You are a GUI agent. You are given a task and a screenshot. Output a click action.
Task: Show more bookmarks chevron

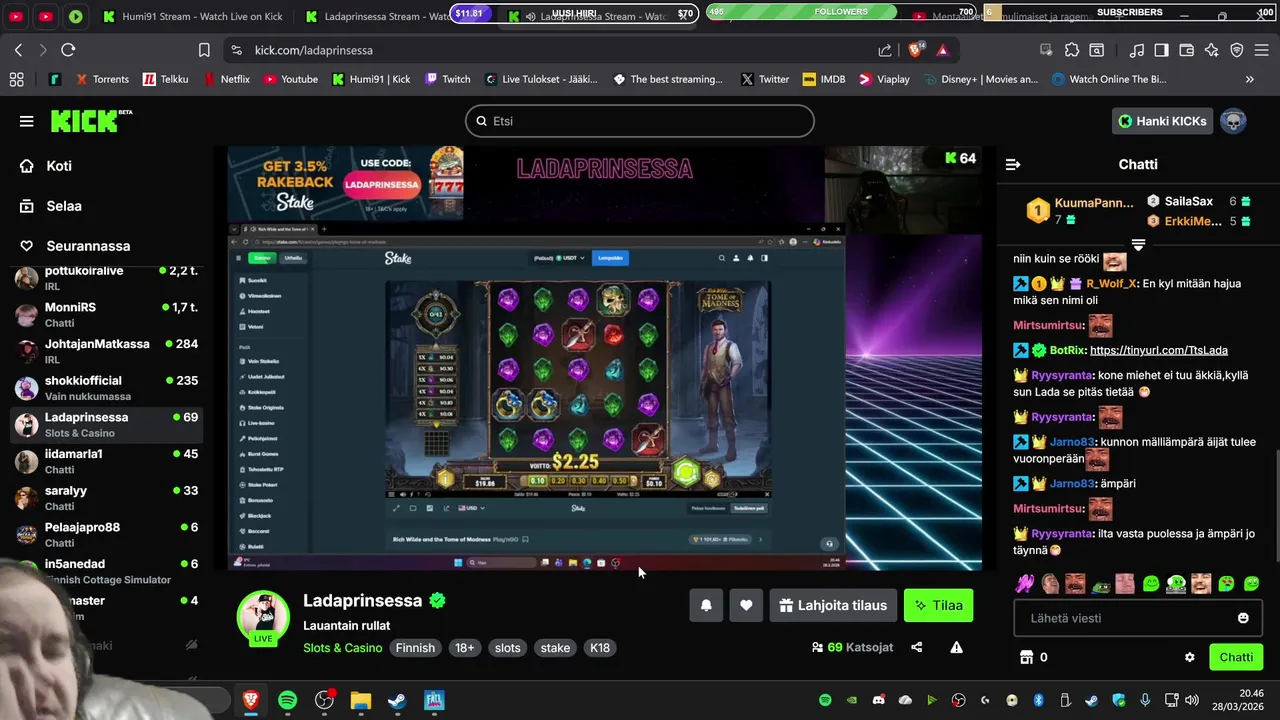point(1249,79)
